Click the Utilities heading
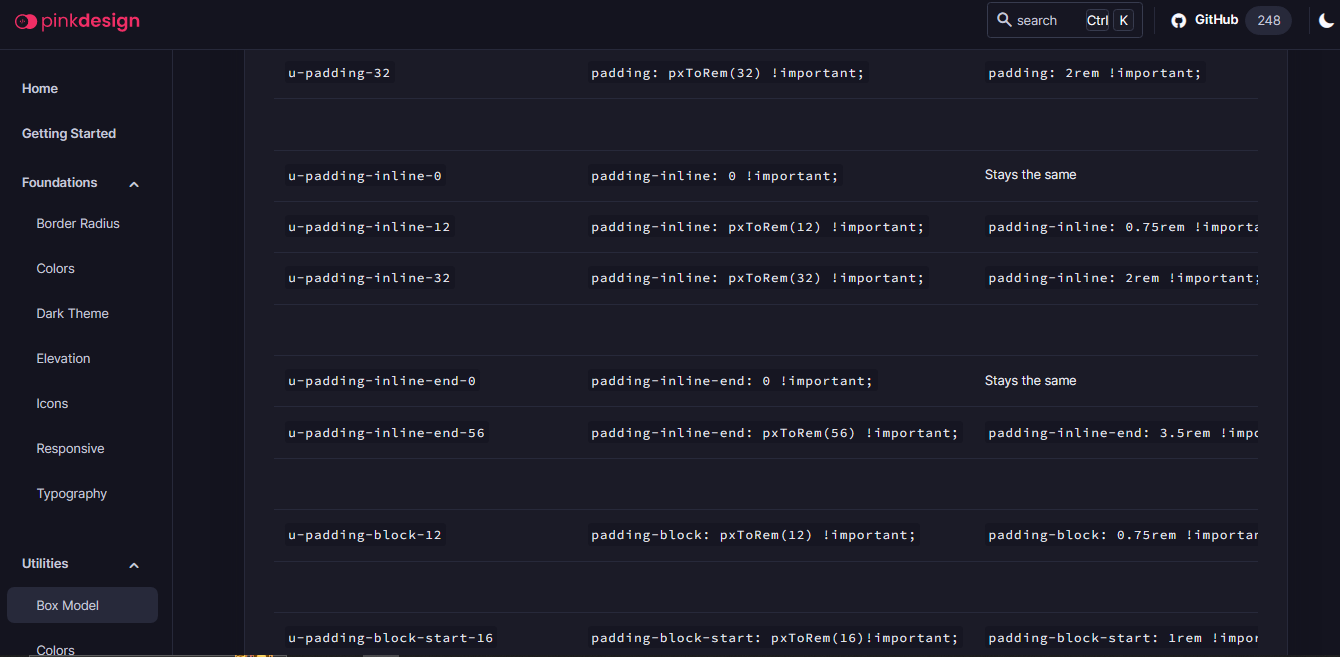Viewport: 1340px width, 657px height. pyautogui.click(x=45, y=564)
